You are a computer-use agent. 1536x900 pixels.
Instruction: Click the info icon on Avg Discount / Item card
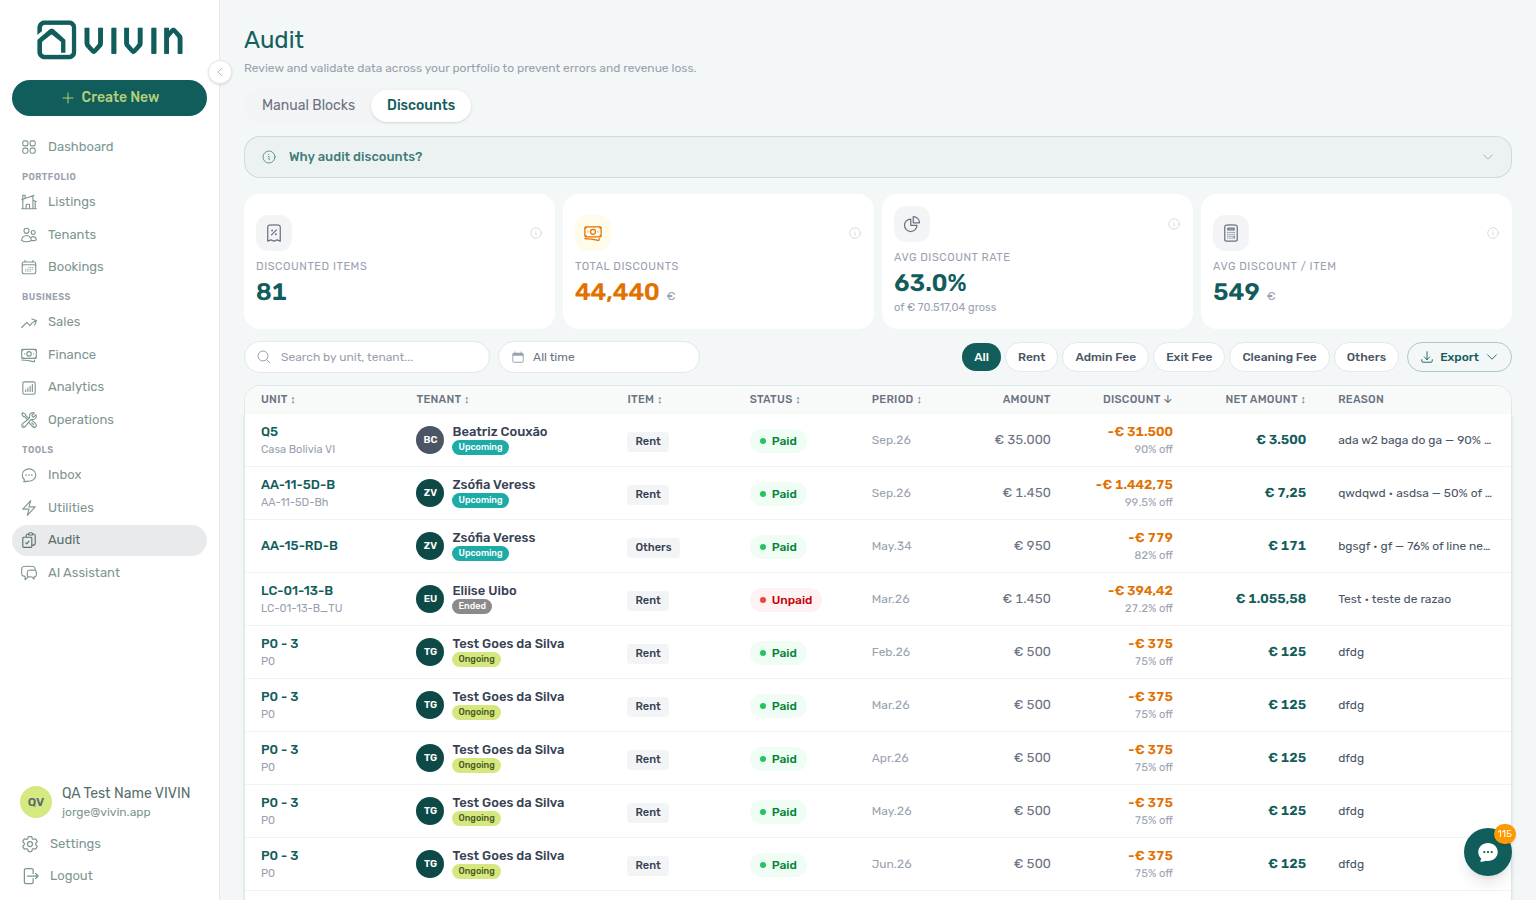click(x=1493, y=233)
